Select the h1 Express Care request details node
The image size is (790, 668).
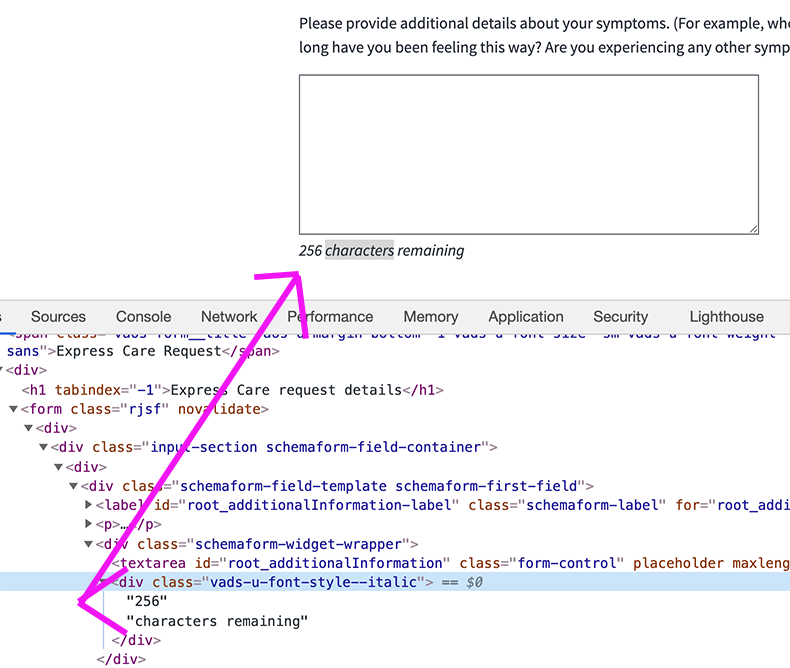pyautogui.click(x=232, y=390)
